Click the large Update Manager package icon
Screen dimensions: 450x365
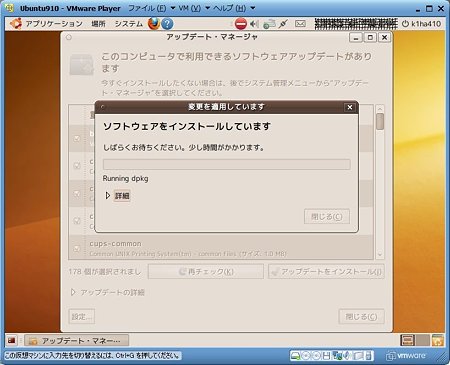[82, 65]
